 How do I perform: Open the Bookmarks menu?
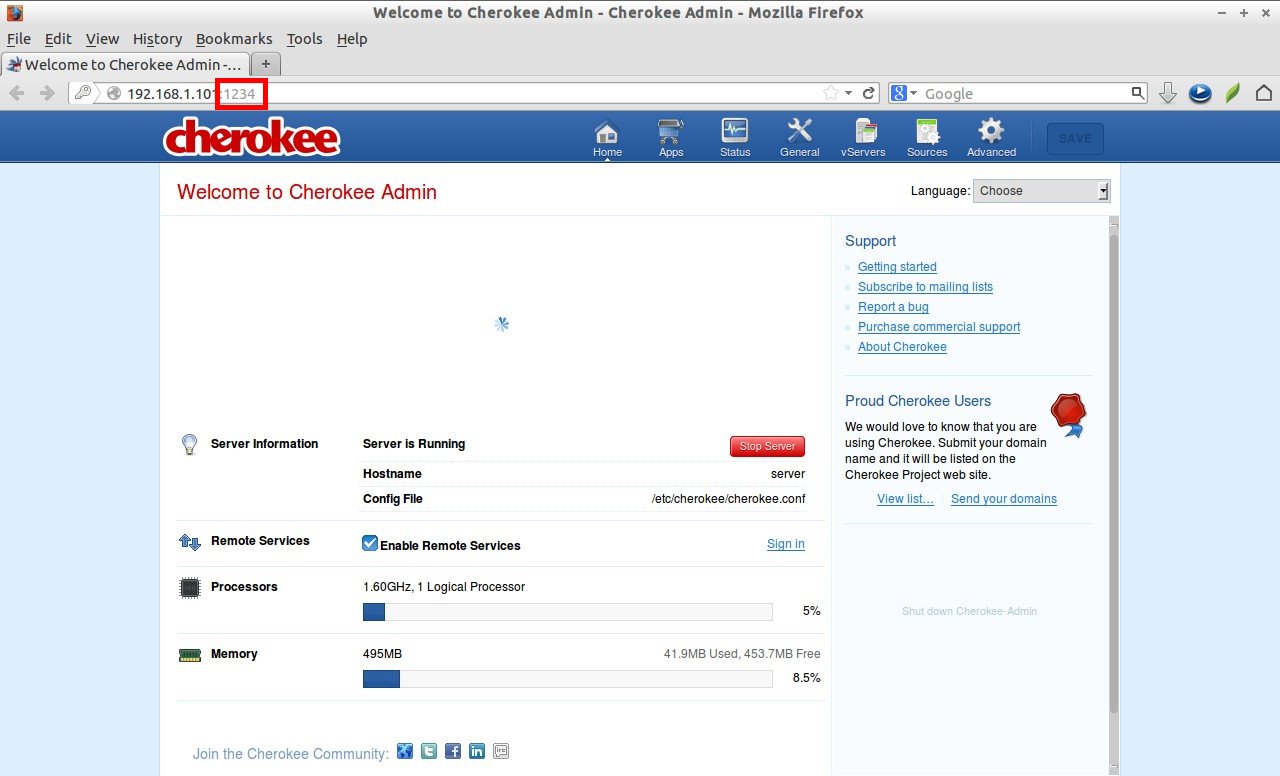[234, 39]
